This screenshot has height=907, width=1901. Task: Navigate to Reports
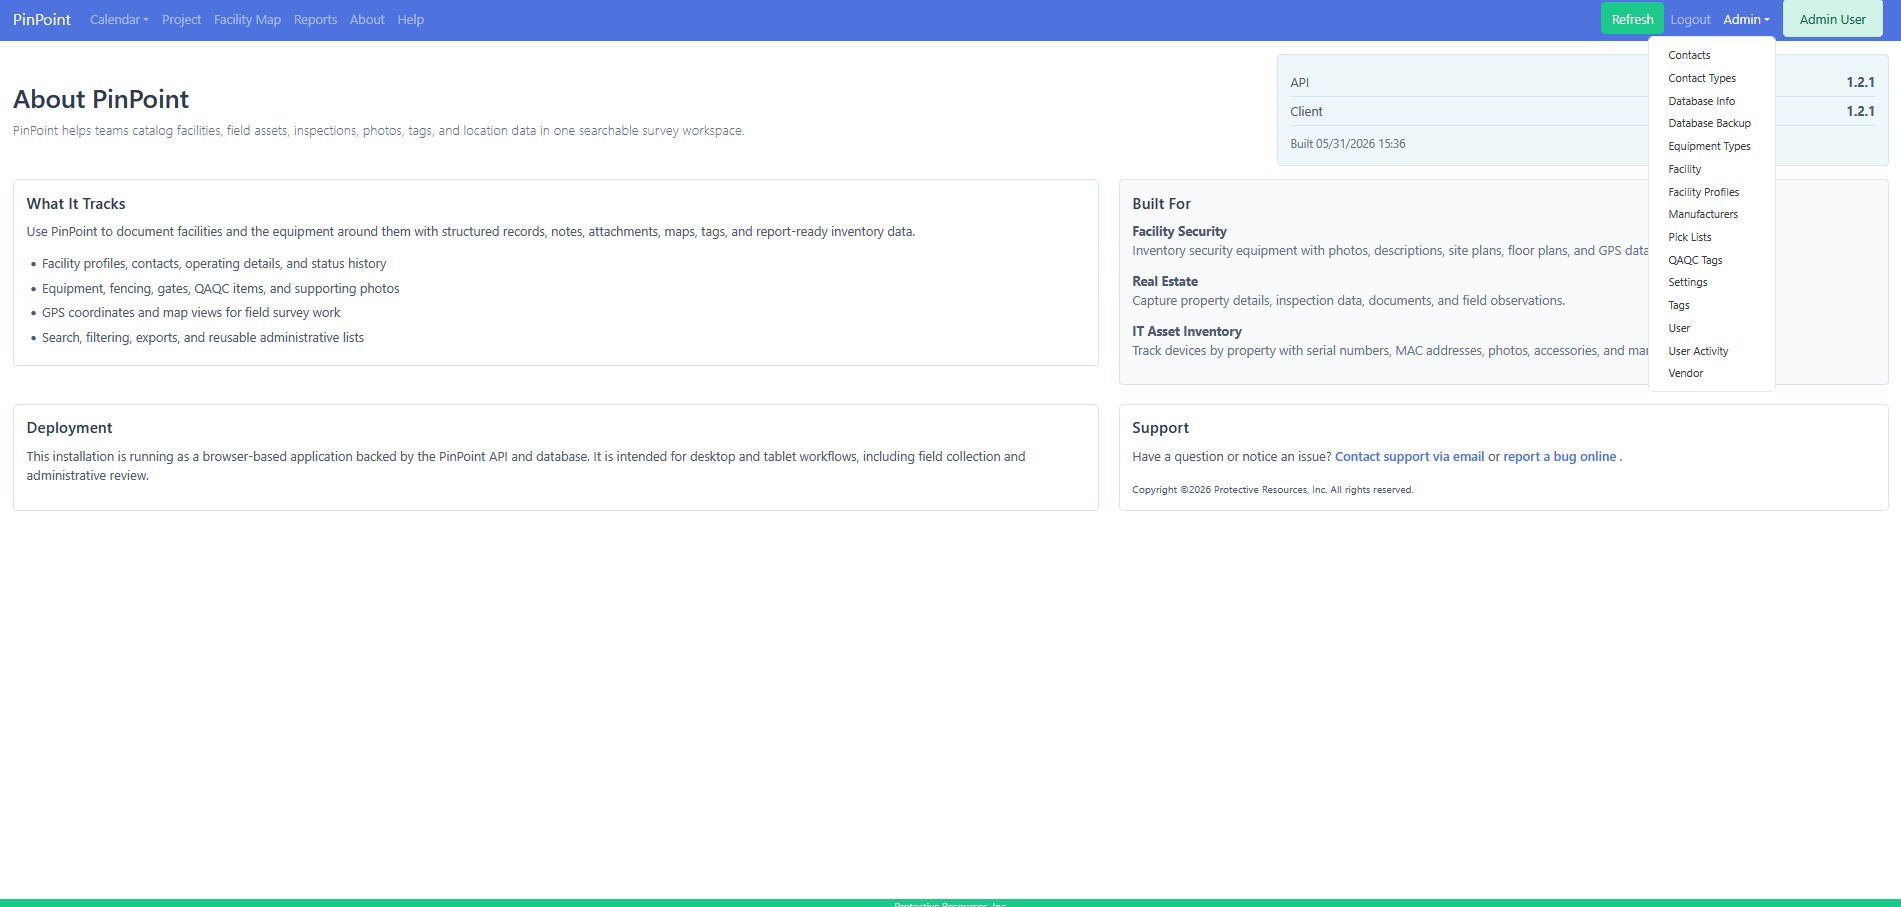pos(315,20)
